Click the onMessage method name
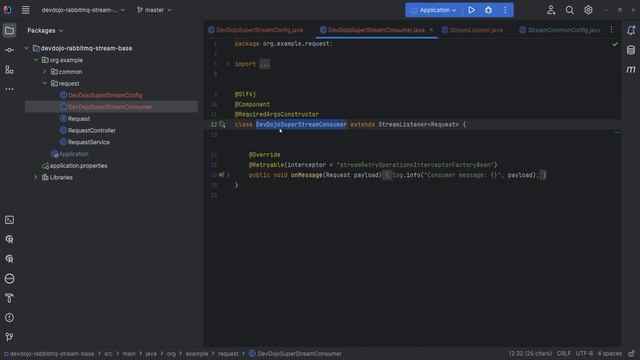Viewport: 640px width, 360px height. tap(307, 175)
